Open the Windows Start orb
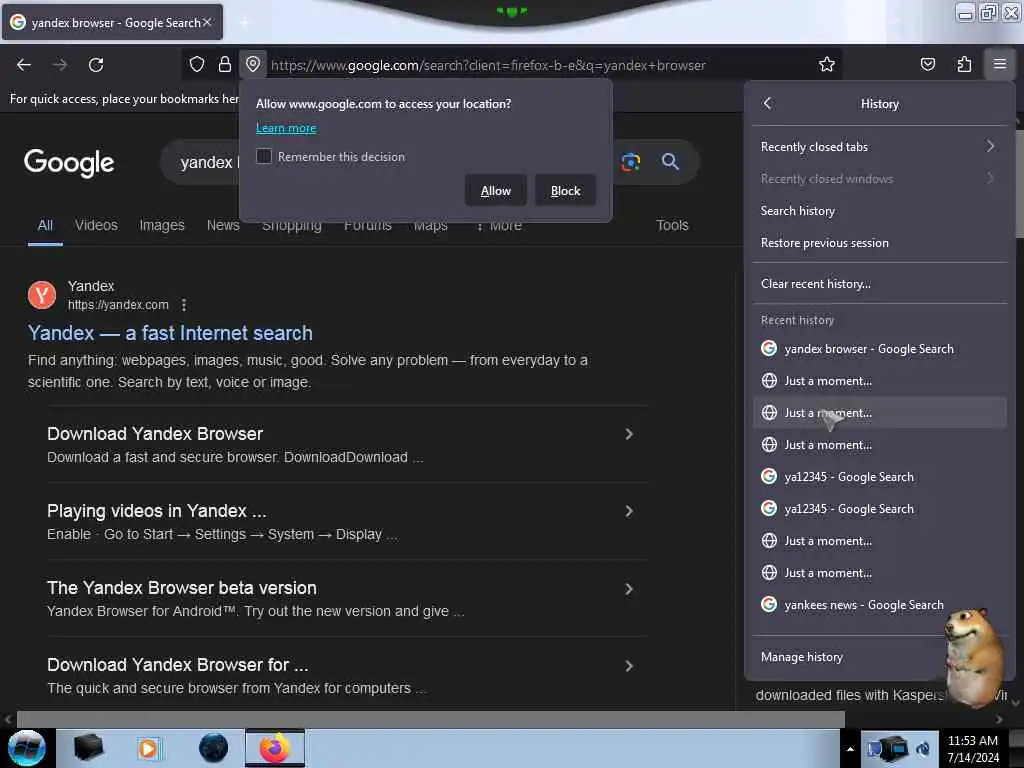This screenshot has height=768, width=1024. (27, 748)
